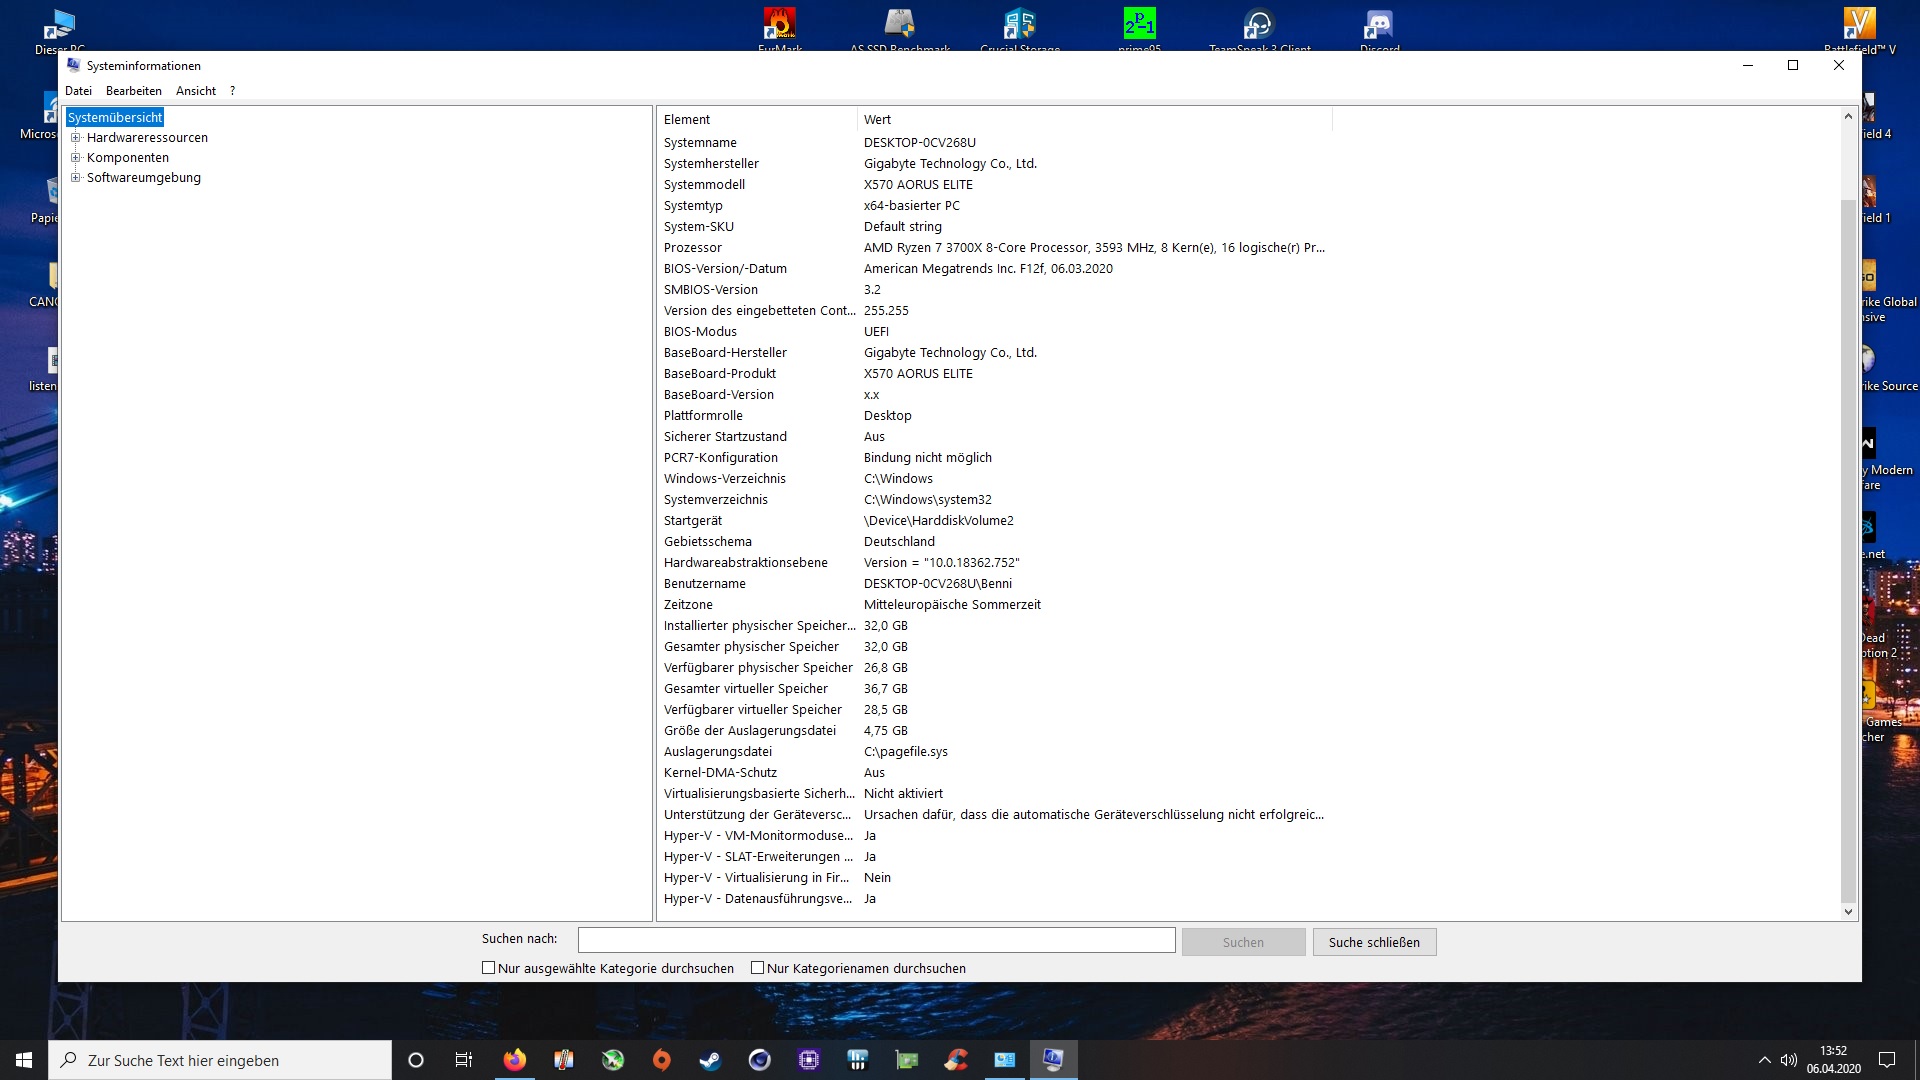Image resolution: width=1920 pixels, height=1080 pixels.
Task: Open the notification center icon
Action: point(1887,1060)
